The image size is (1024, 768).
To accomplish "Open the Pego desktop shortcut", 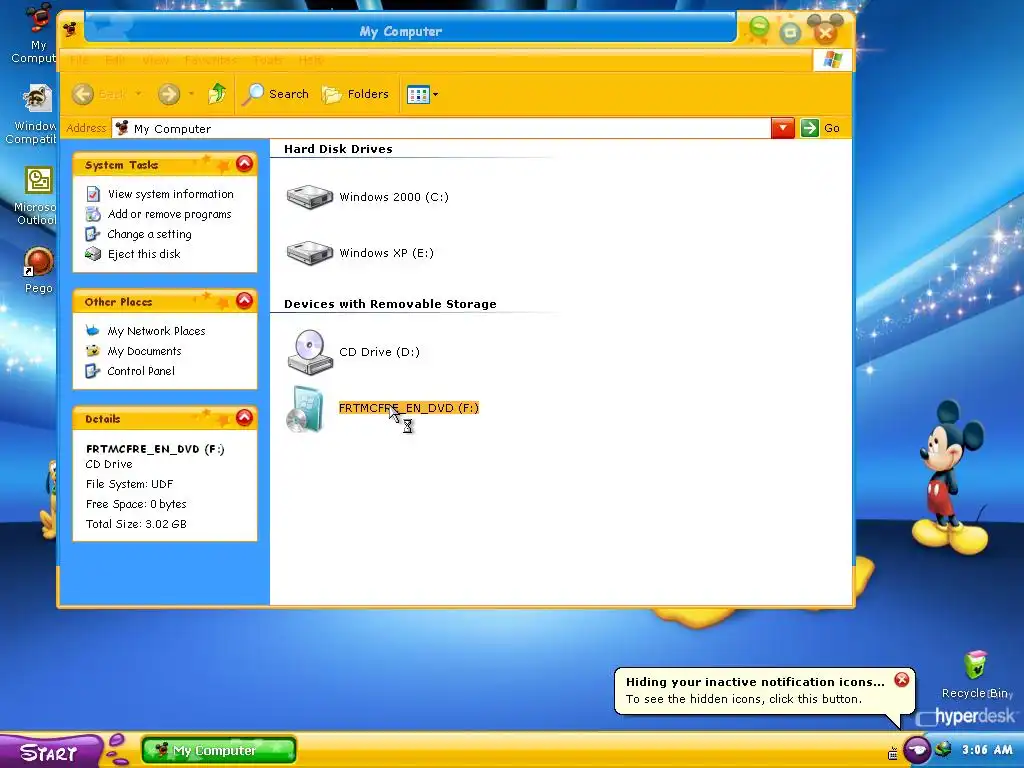I will click(38, 270).
